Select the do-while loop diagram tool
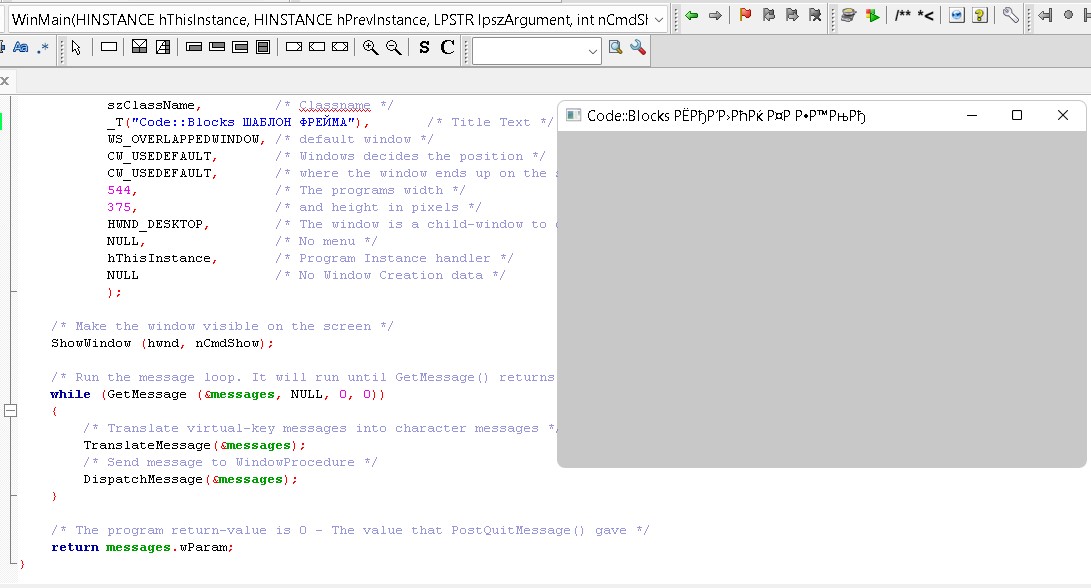 point(217,47)
